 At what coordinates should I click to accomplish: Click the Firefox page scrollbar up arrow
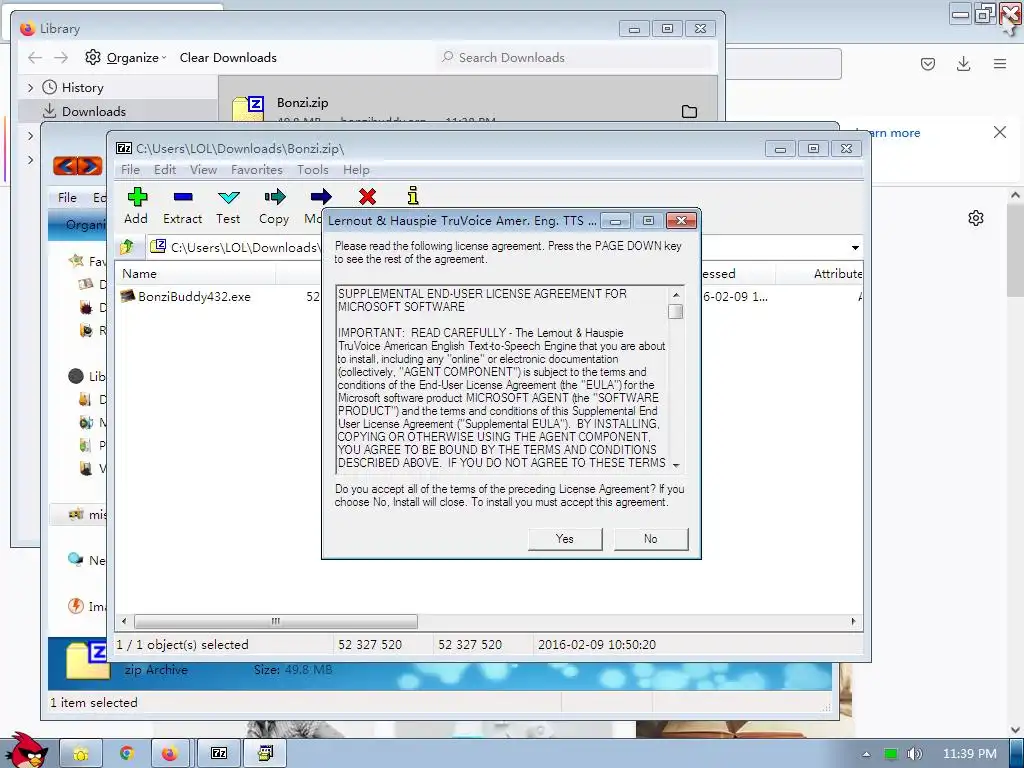click(x=1015, y=195)
